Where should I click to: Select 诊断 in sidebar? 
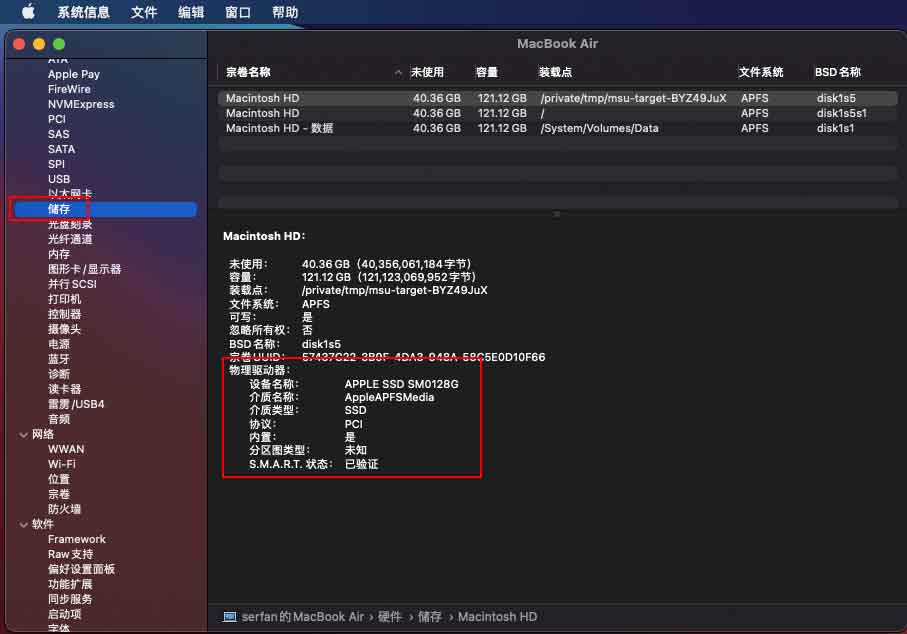coord(58,374)
